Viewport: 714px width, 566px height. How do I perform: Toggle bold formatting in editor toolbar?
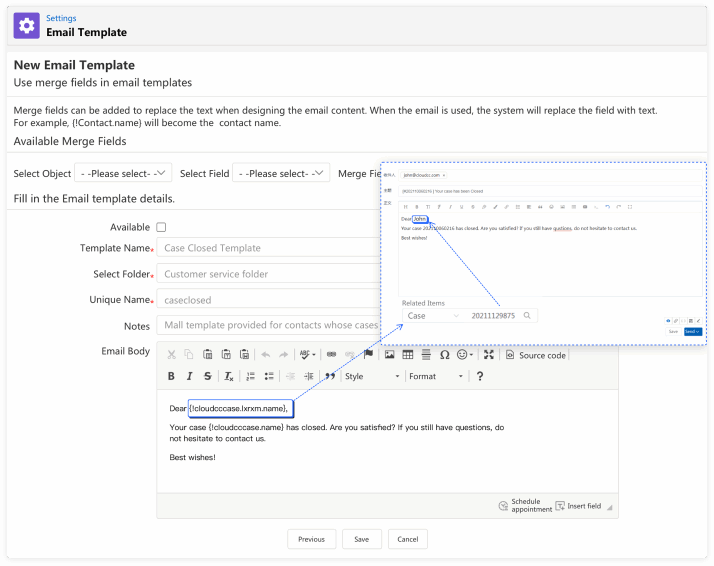[x=171, y=376]
